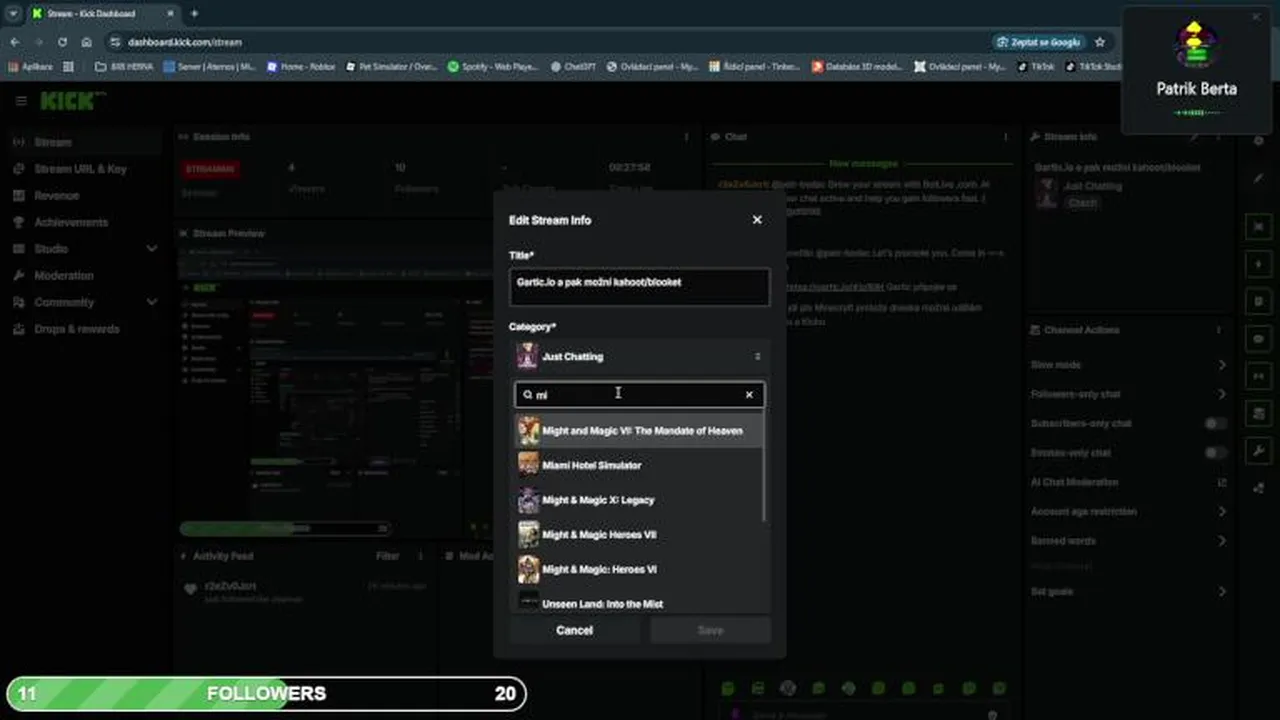
Task: Click the category search field
Action: click(x=639, y=395)
